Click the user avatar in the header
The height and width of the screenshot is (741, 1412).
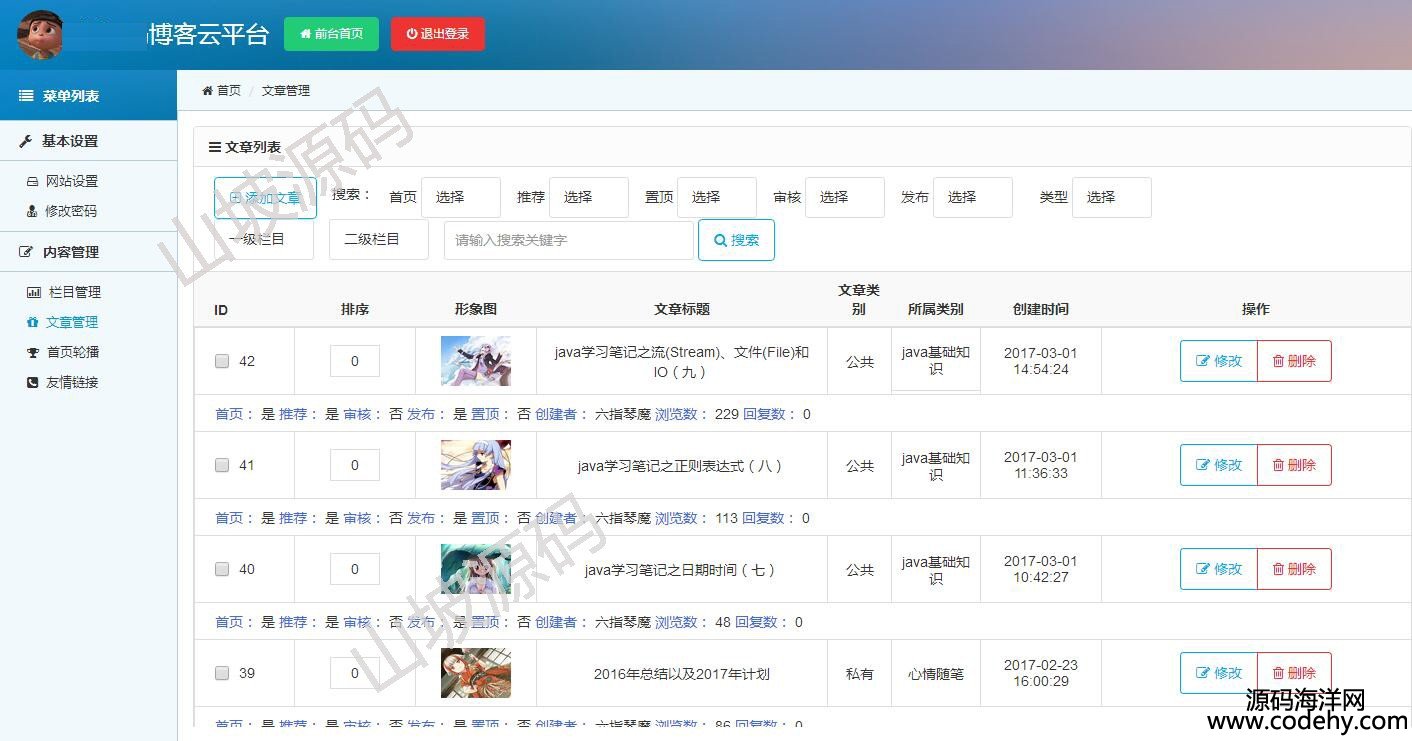point(40,35)
